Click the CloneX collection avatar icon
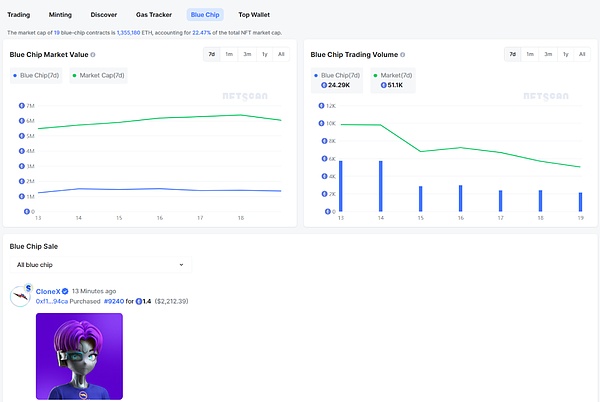Viewport: 600px width, 402px height. pos(21,297)
